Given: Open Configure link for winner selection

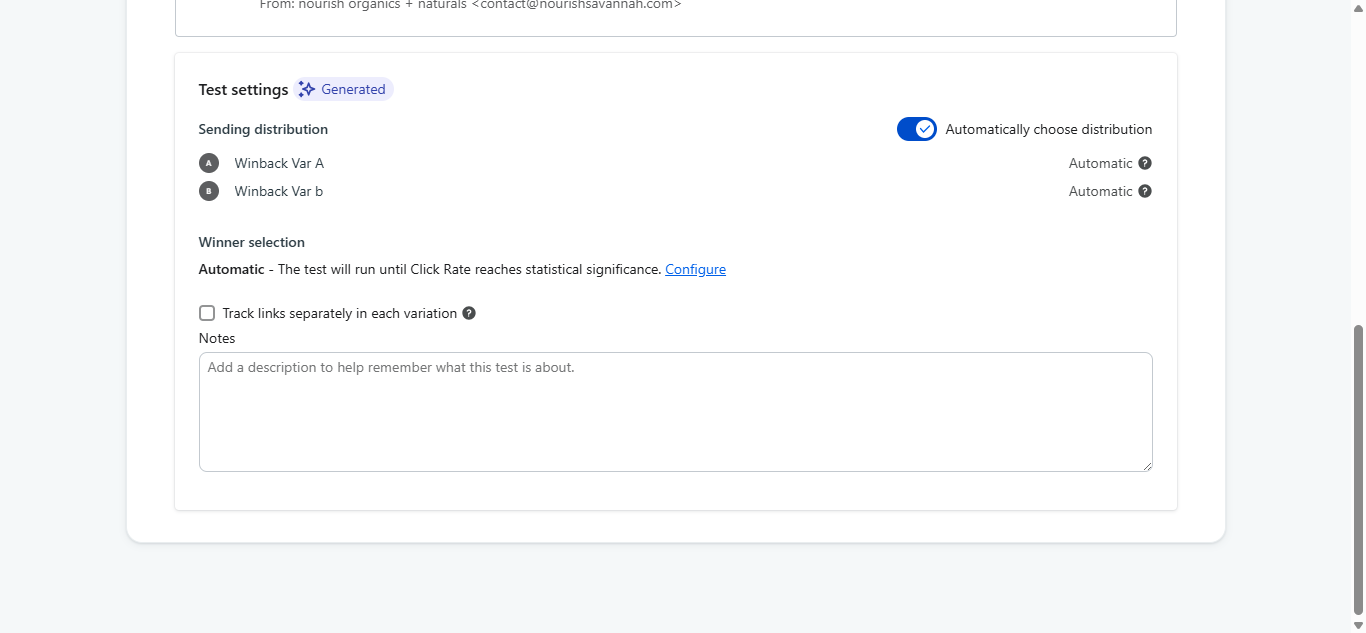Looking at the screenshot, I should click(x=696, y=269).
